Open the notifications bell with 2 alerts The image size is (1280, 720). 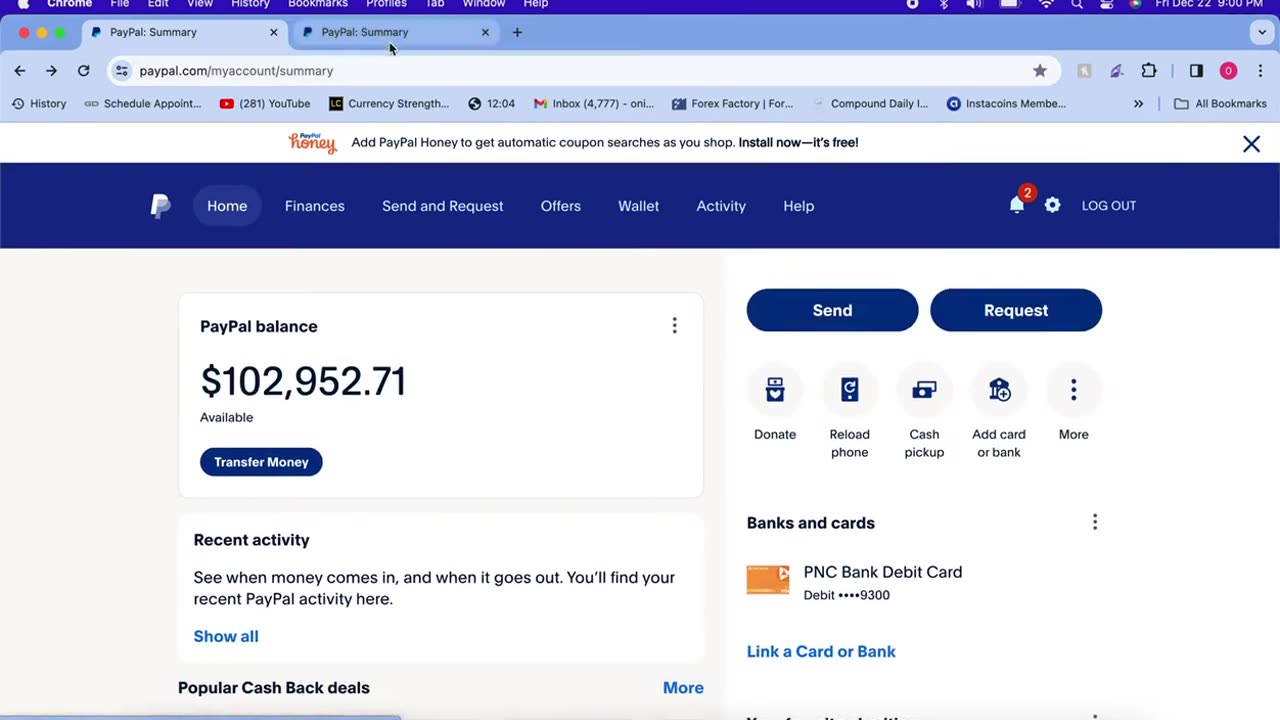[1017, 205]
